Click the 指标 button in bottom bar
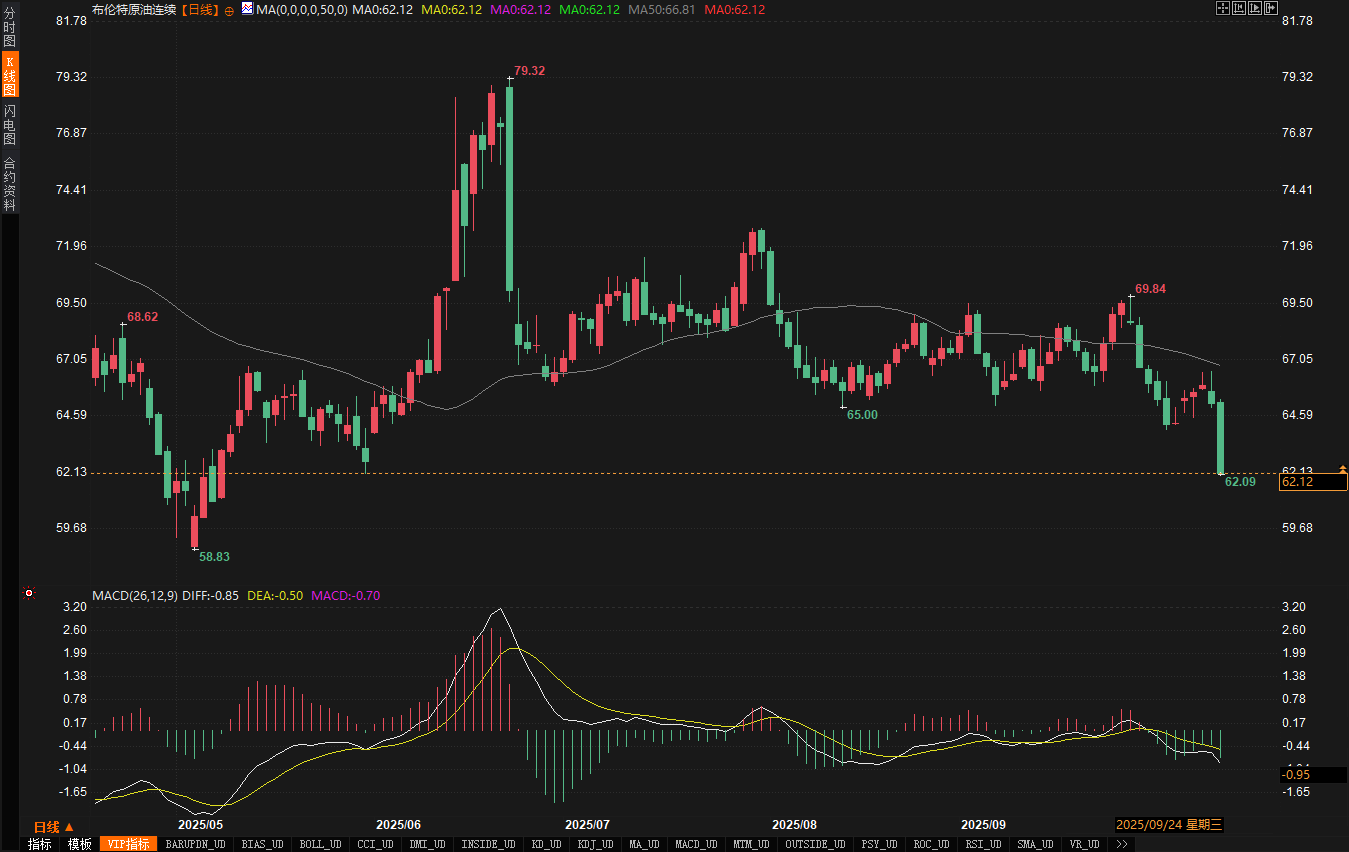Screen dimensions: 1349x852 click(x=39, y=844)
